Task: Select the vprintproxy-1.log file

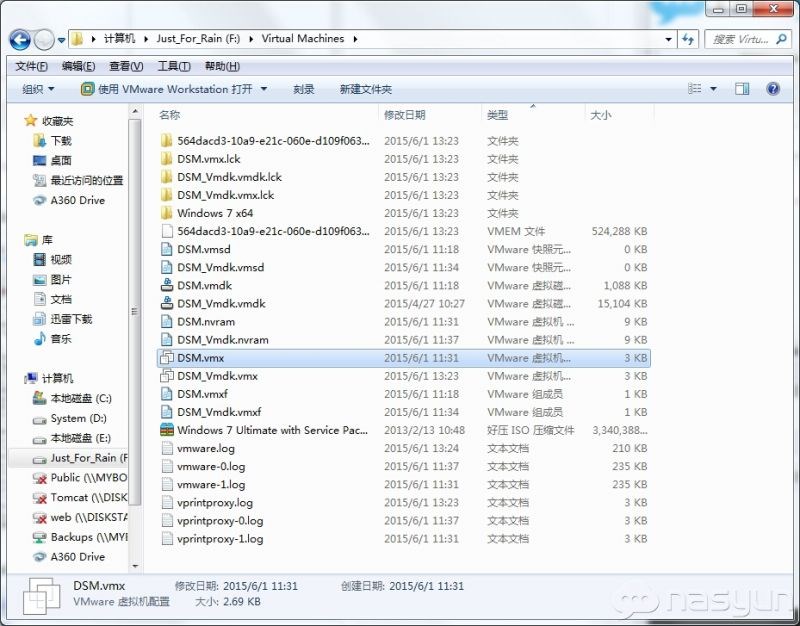Action: point(220,539)
